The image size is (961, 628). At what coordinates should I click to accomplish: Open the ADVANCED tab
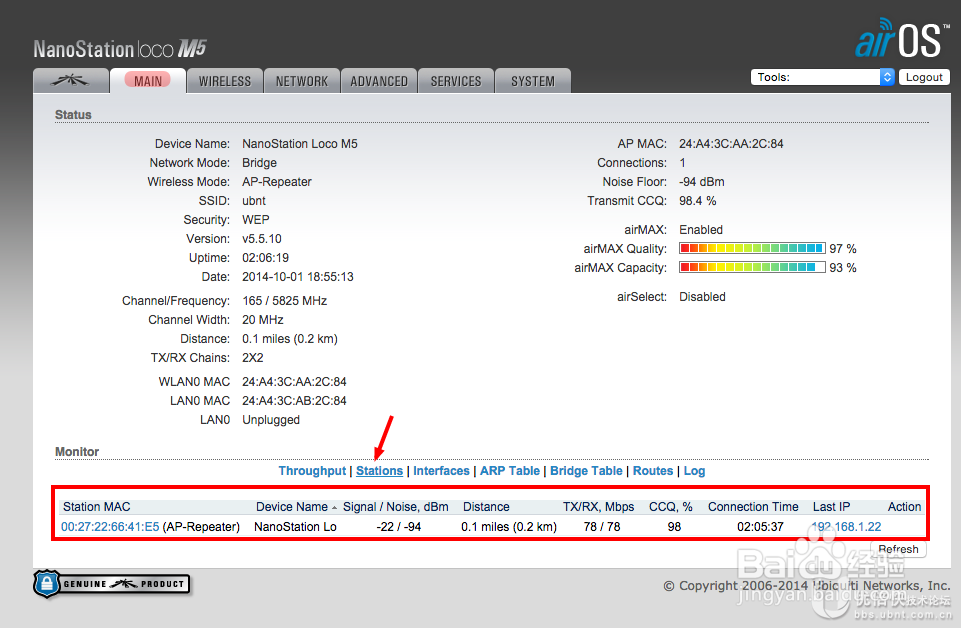coord(379,81)
